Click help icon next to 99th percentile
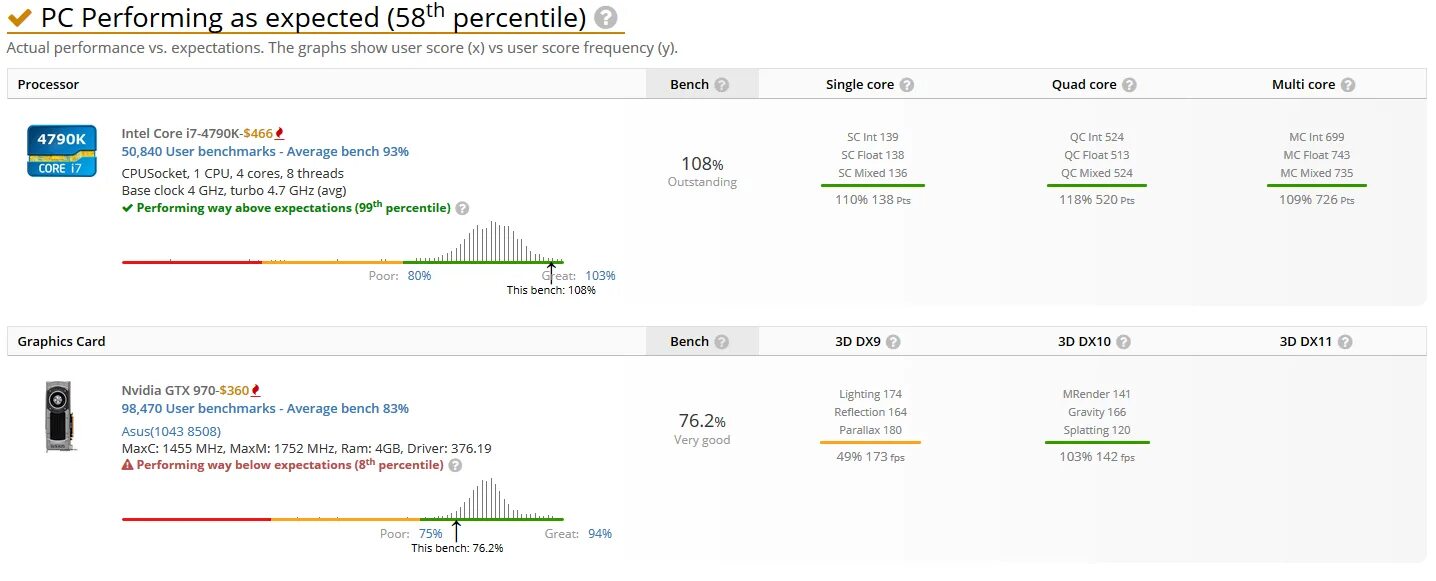Image resolution: width=1436 pixels, height=581 pixels. (x=461, y=208)
